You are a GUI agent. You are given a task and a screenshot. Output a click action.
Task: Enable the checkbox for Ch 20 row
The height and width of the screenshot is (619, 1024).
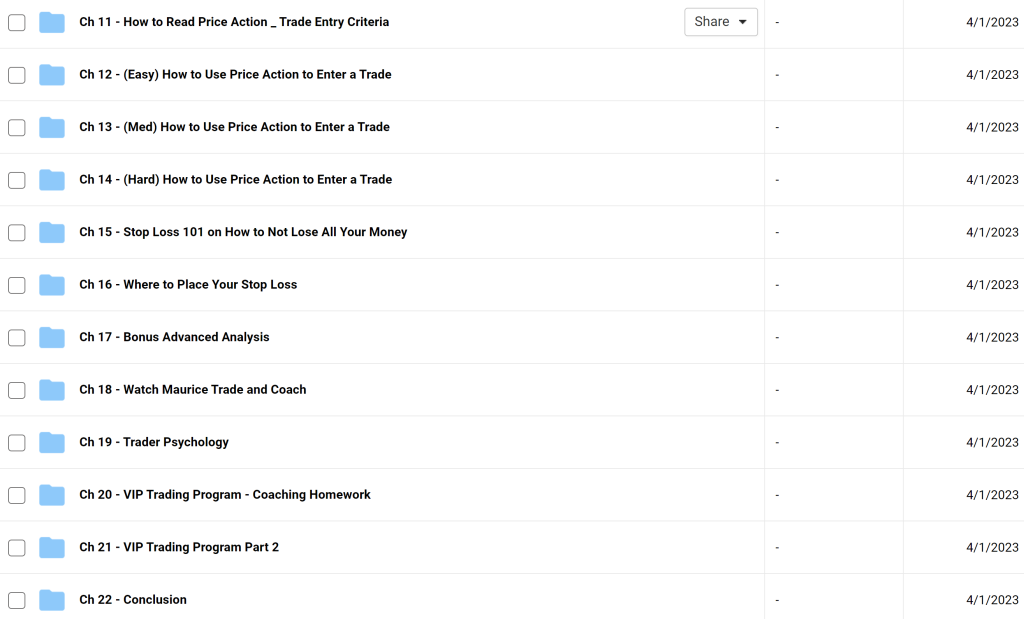(16, 495)
